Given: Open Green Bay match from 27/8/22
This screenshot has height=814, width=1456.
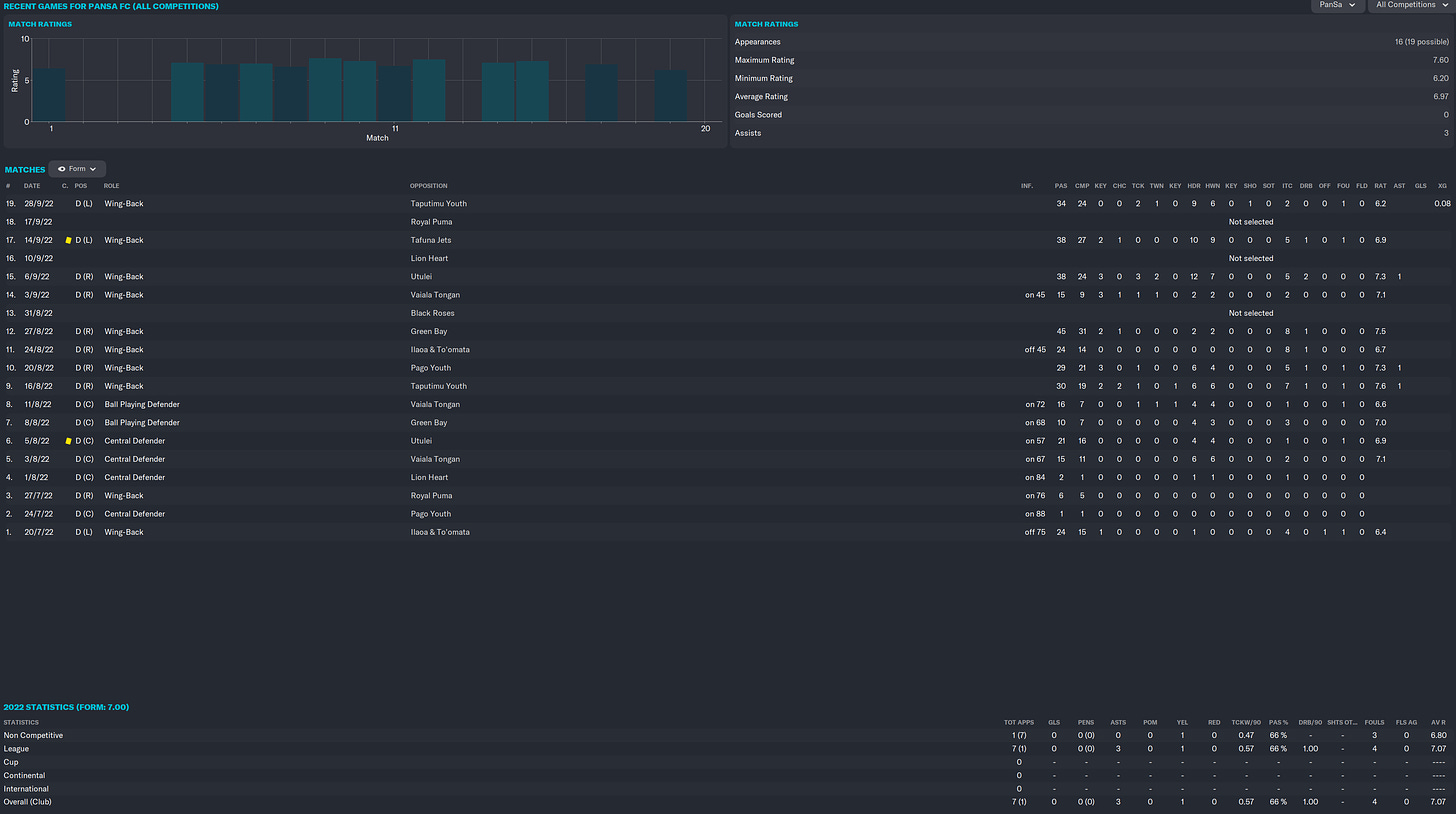Looking at the screenshot, I should tap(428, 331).
